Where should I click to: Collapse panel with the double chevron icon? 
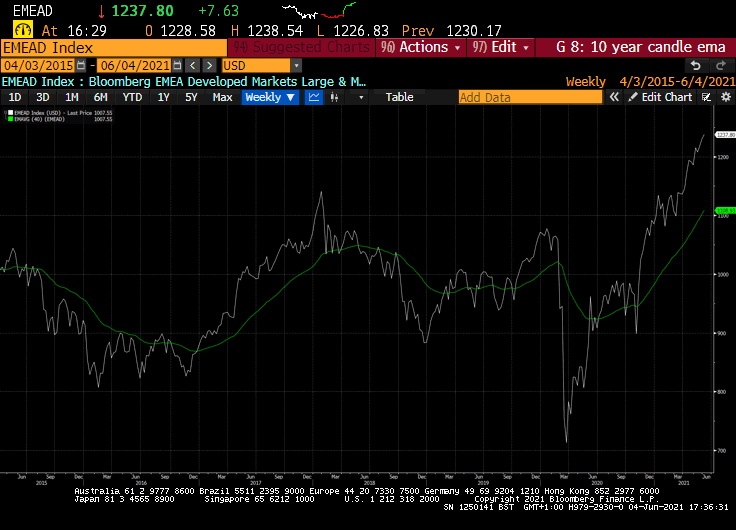point(614,97)
